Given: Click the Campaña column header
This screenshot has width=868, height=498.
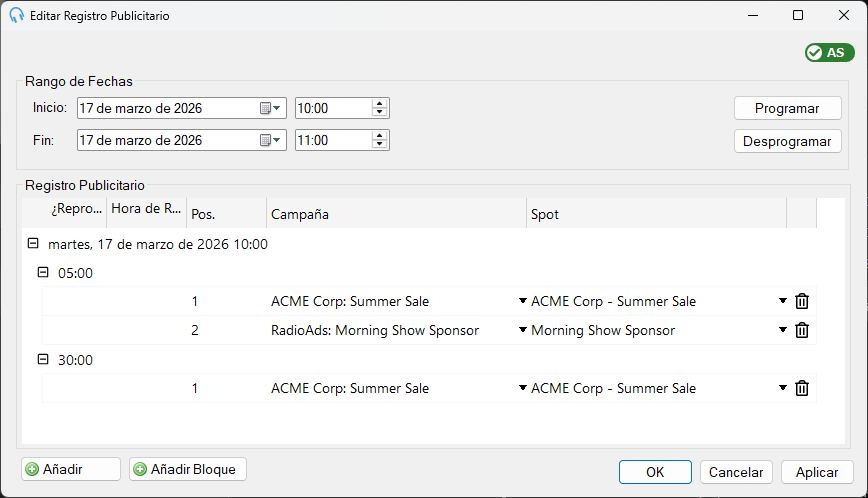Looking at the screenshot, I should point(396,214).
